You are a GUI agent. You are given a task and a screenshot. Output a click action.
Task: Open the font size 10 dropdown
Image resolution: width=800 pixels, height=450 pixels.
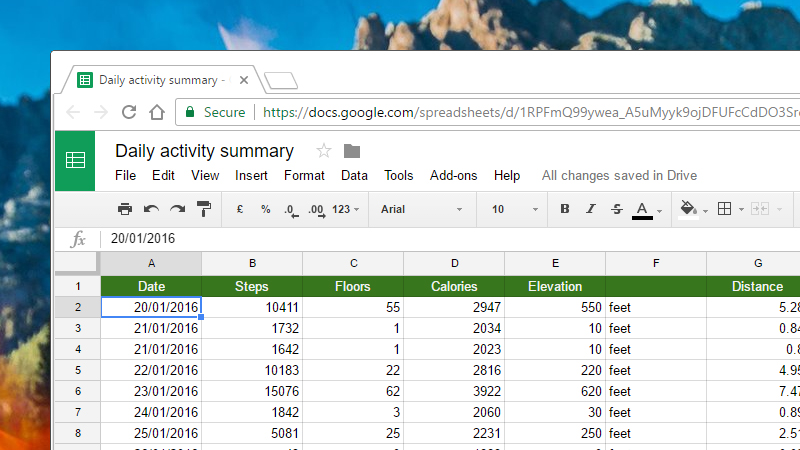(515, 209)
